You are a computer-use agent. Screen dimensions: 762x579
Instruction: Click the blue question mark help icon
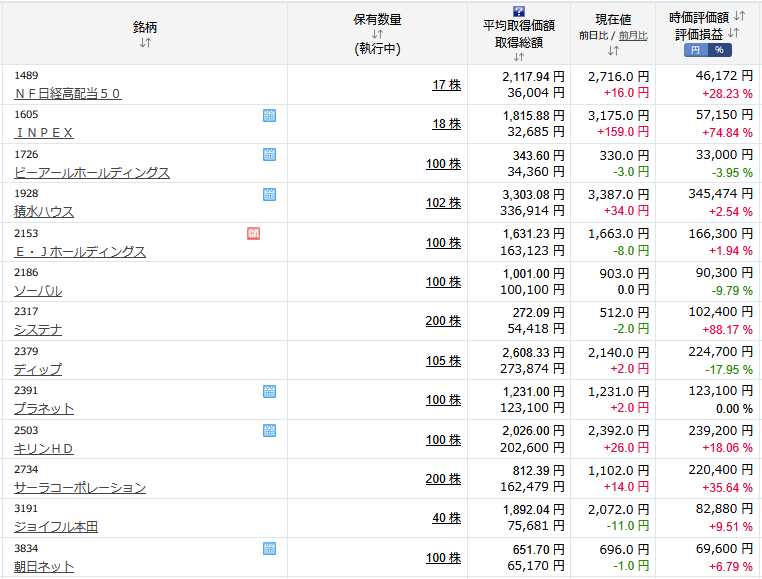(x=519, y=11)
